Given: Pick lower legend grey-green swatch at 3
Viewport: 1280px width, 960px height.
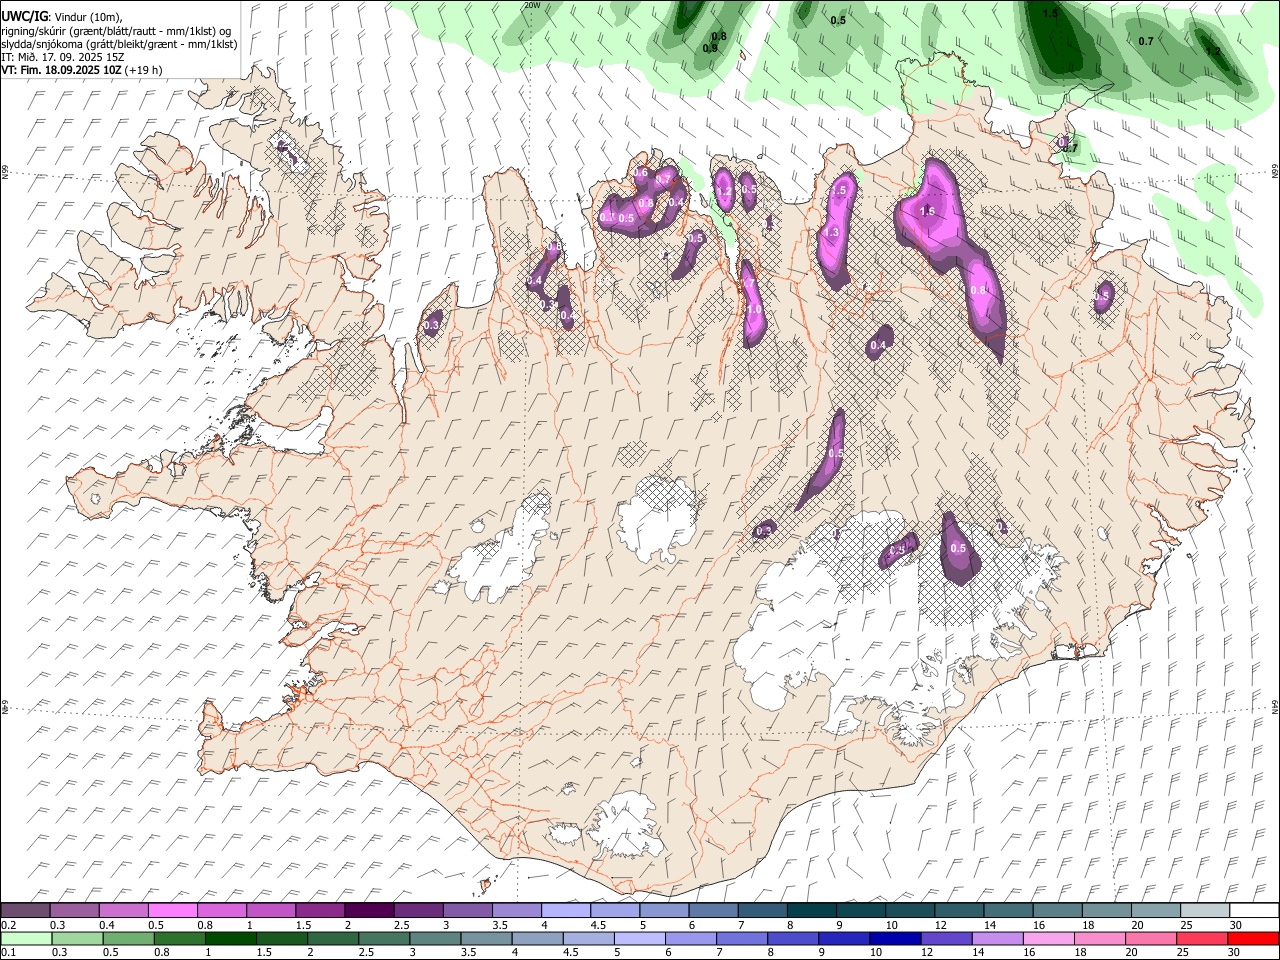Looking at the screenshot, I should tap(435, 938).
